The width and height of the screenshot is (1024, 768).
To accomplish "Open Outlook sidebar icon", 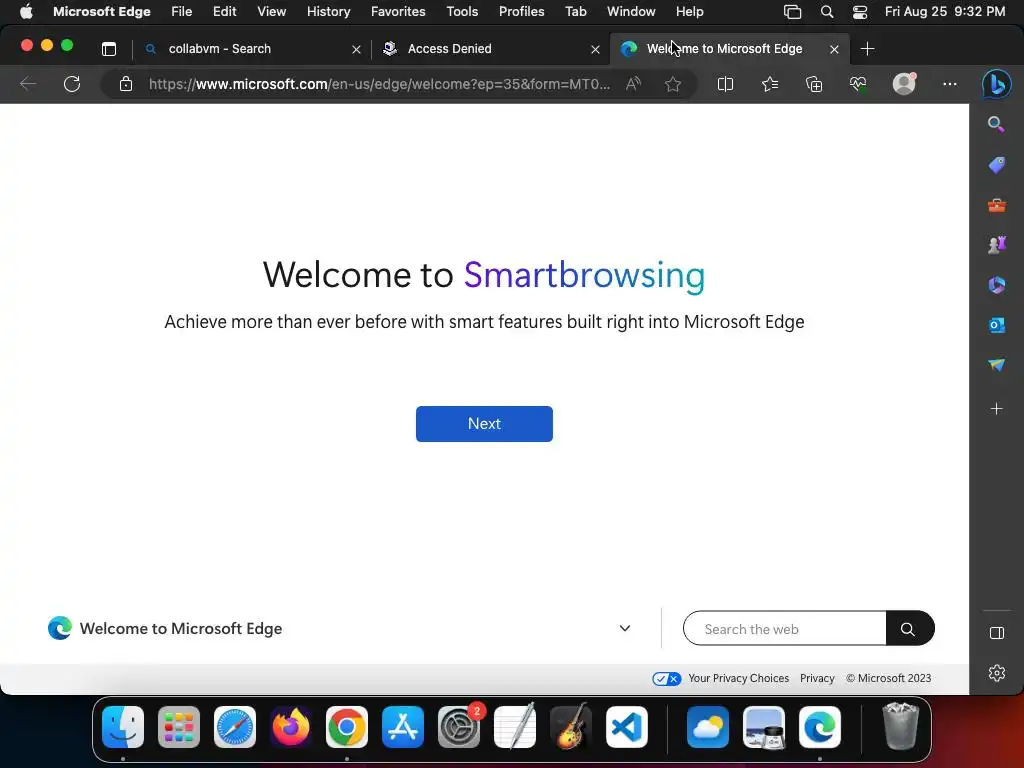I will tap(997, 325).
